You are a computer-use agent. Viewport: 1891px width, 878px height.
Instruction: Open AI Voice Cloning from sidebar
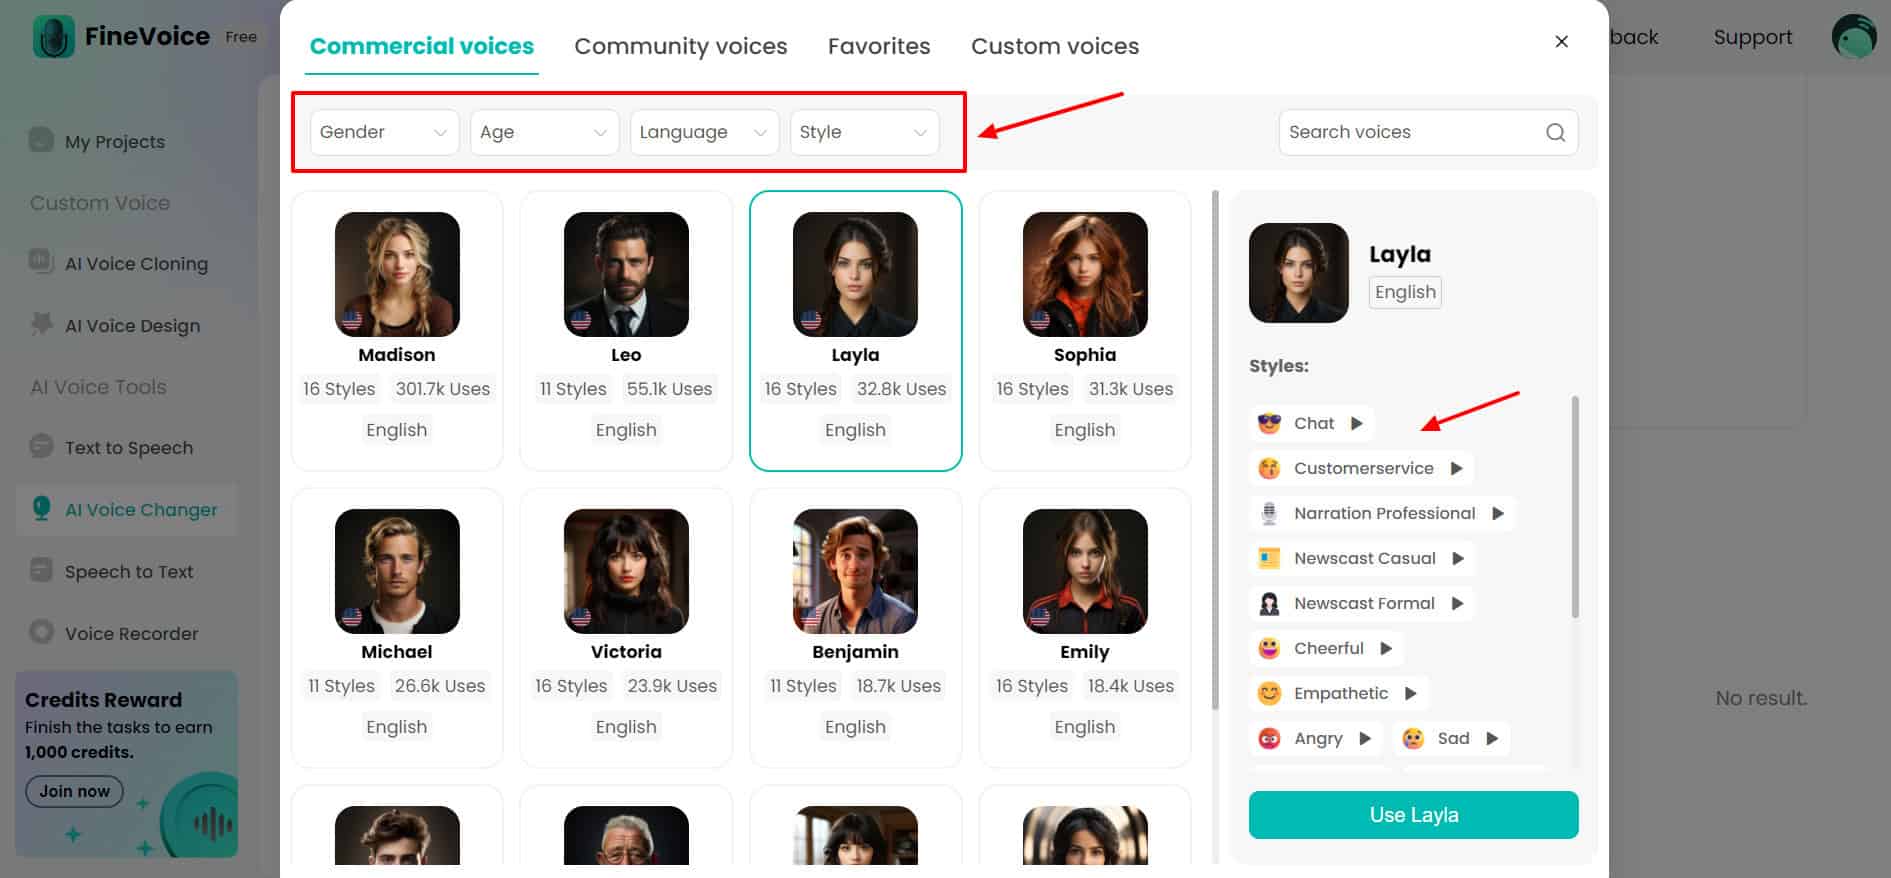pyautogui.click(x=136, y=264)
